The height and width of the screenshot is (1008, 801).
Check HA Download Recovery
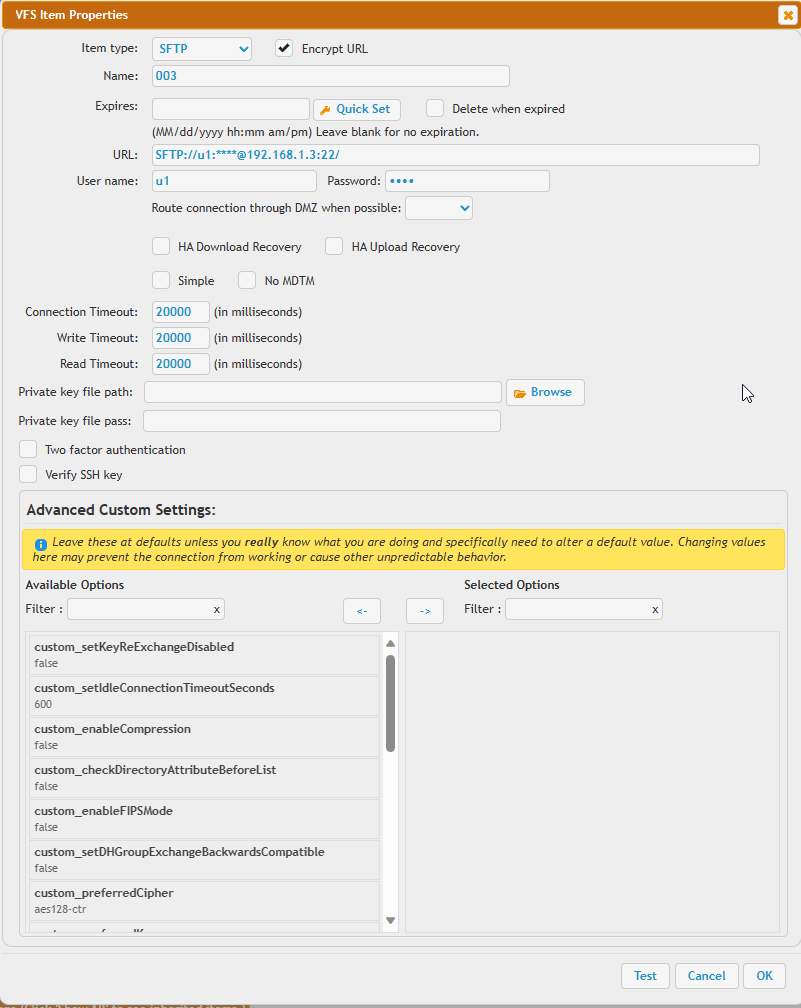(161, 246)
